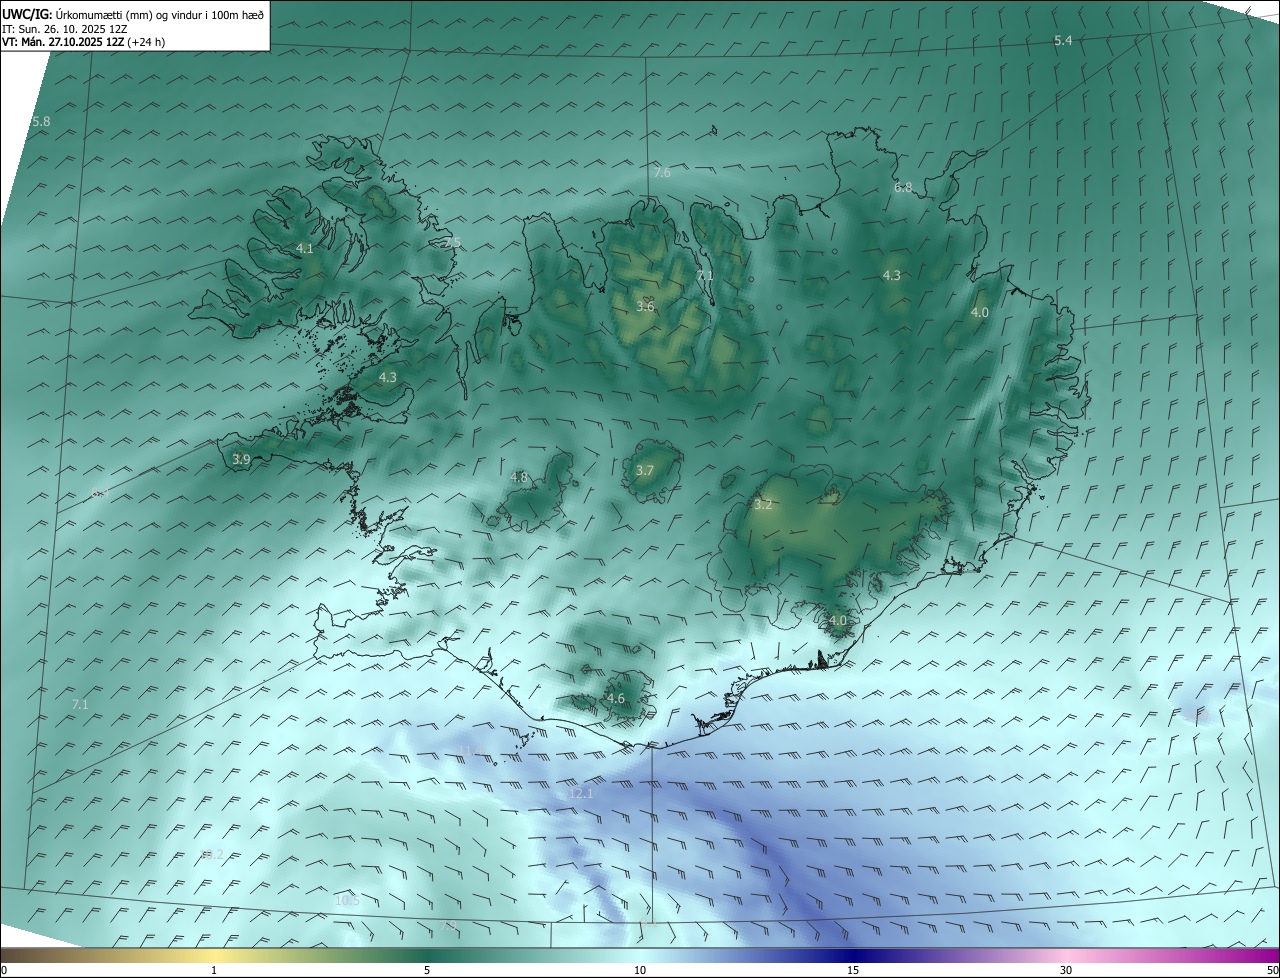The width and height of the screenshot is (1280, 978).
Task: Click the 3.6 value label
Action: tap(645, 307)
